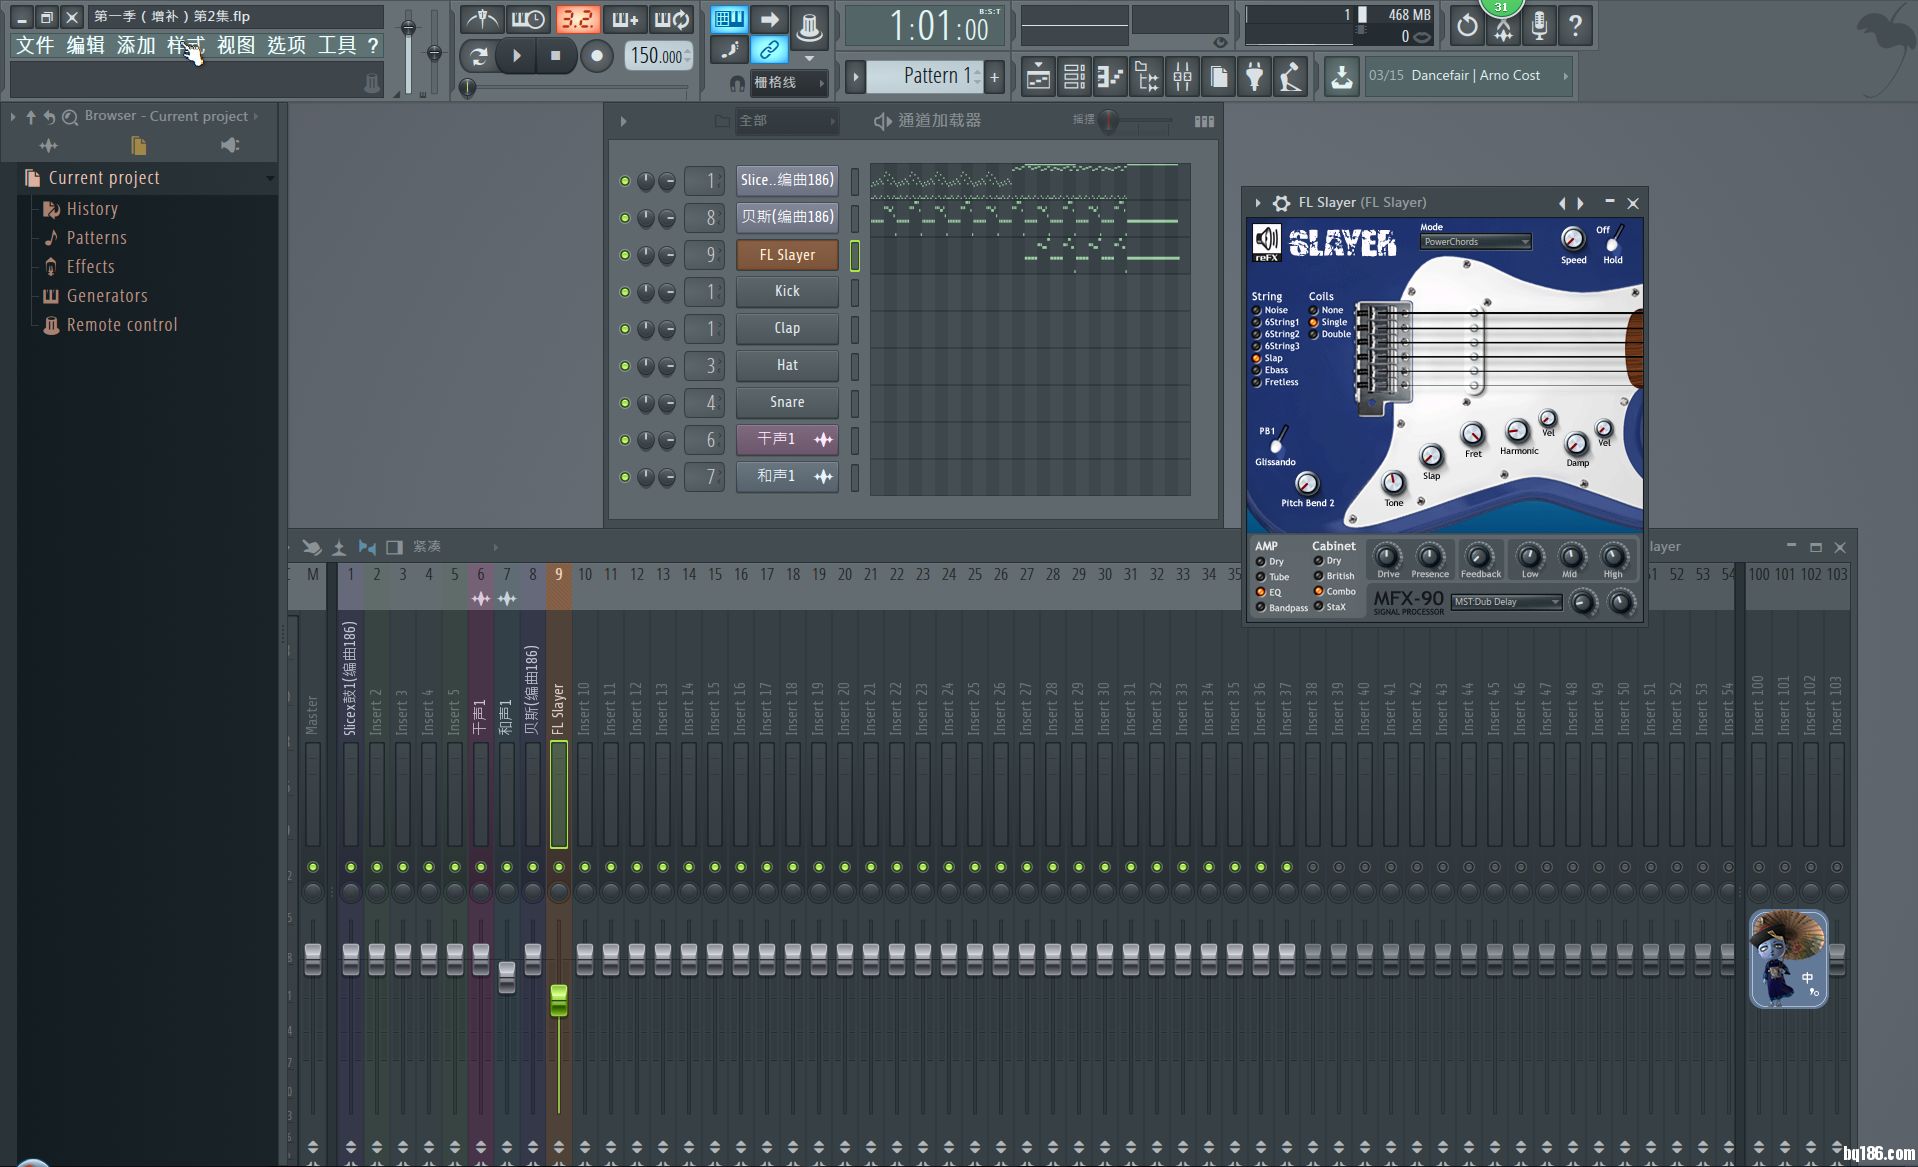Screen dimensions: 1918x1167
Task: Toggle step editing mode icon
Action: click(730, 49)
